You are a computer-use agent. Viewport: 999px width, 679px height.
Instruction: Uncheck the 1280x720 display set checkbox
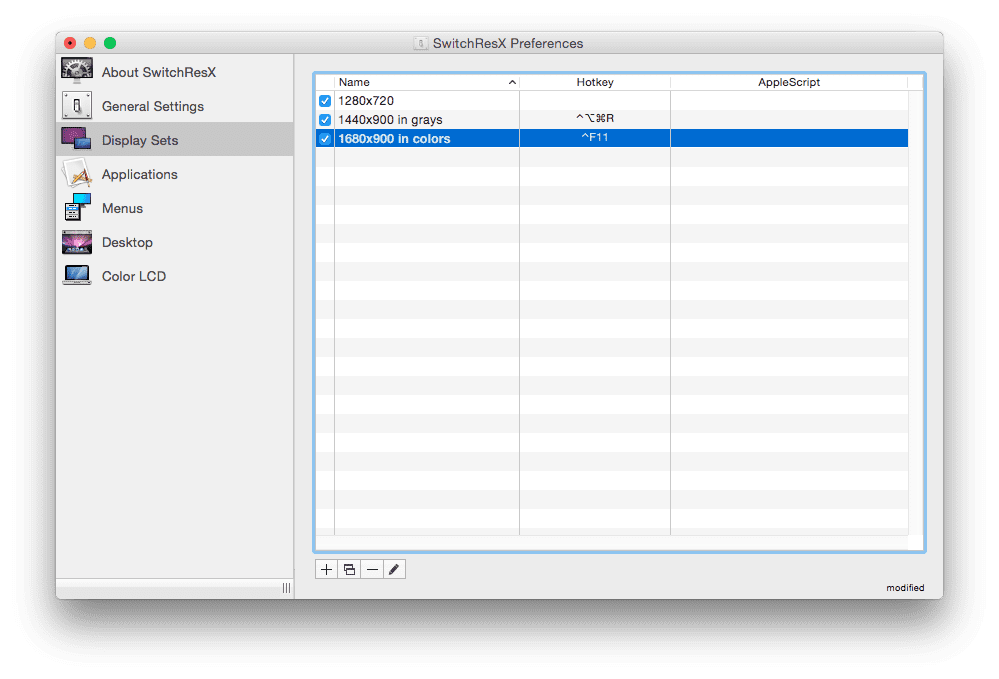[x=325, y=101]
